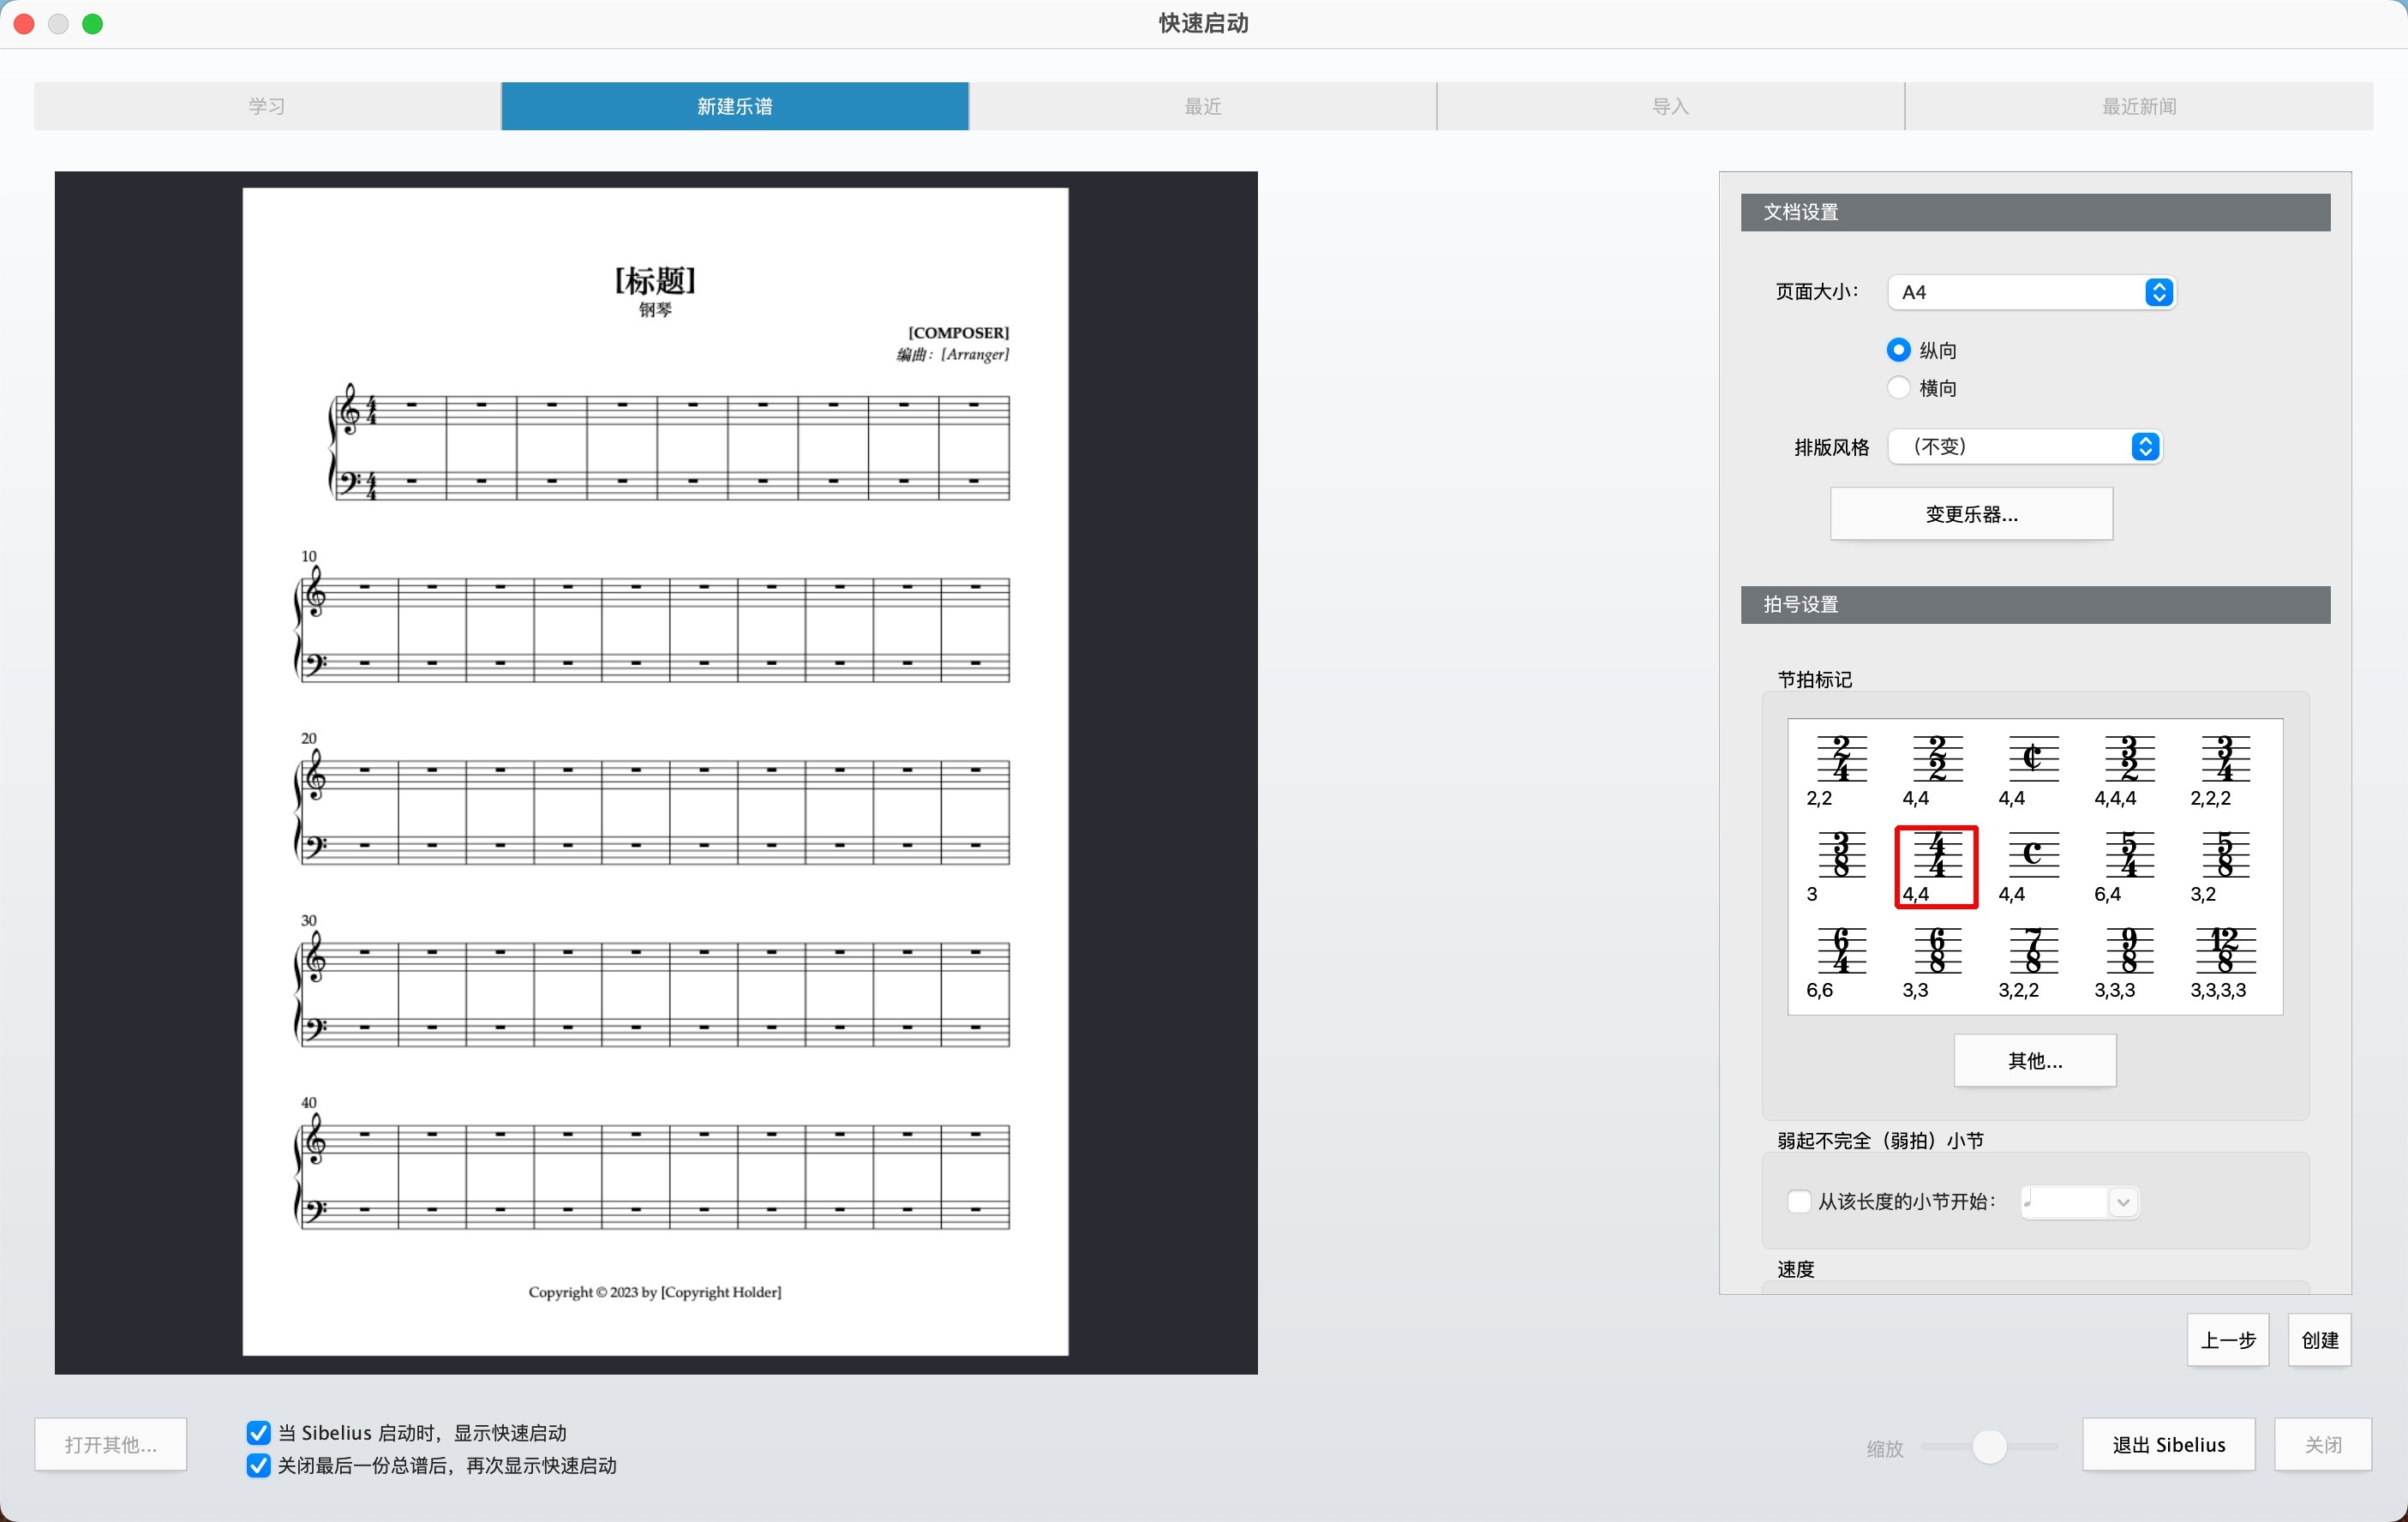Go back with the 上一步 button
The image size is (2408, 1522).
point(2228,1340)
